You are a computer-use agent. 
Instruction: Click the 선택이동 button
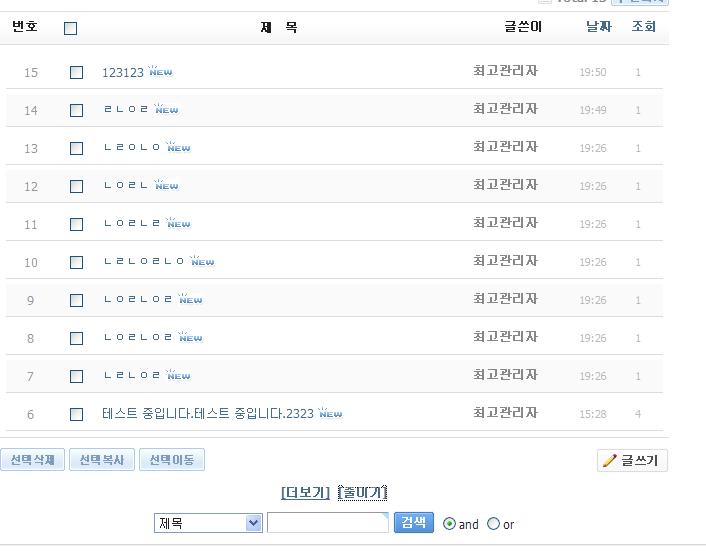coord(172,460)
